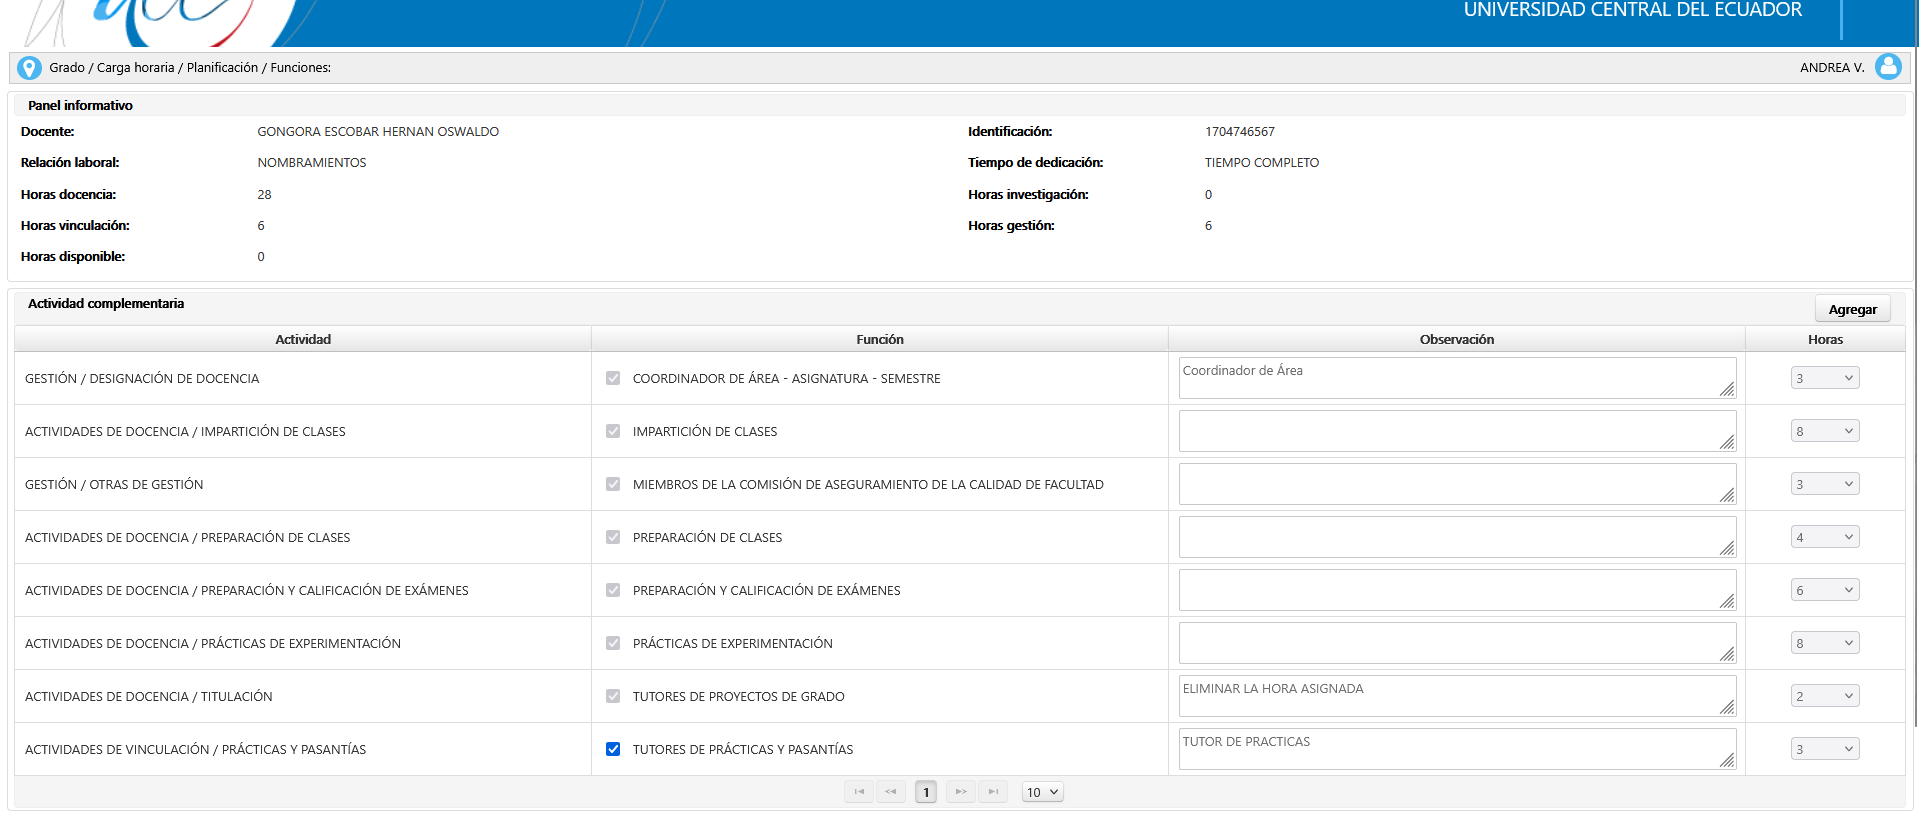
Task: Open hours dropdown for Titulación row
Action: pos(1825,696)
